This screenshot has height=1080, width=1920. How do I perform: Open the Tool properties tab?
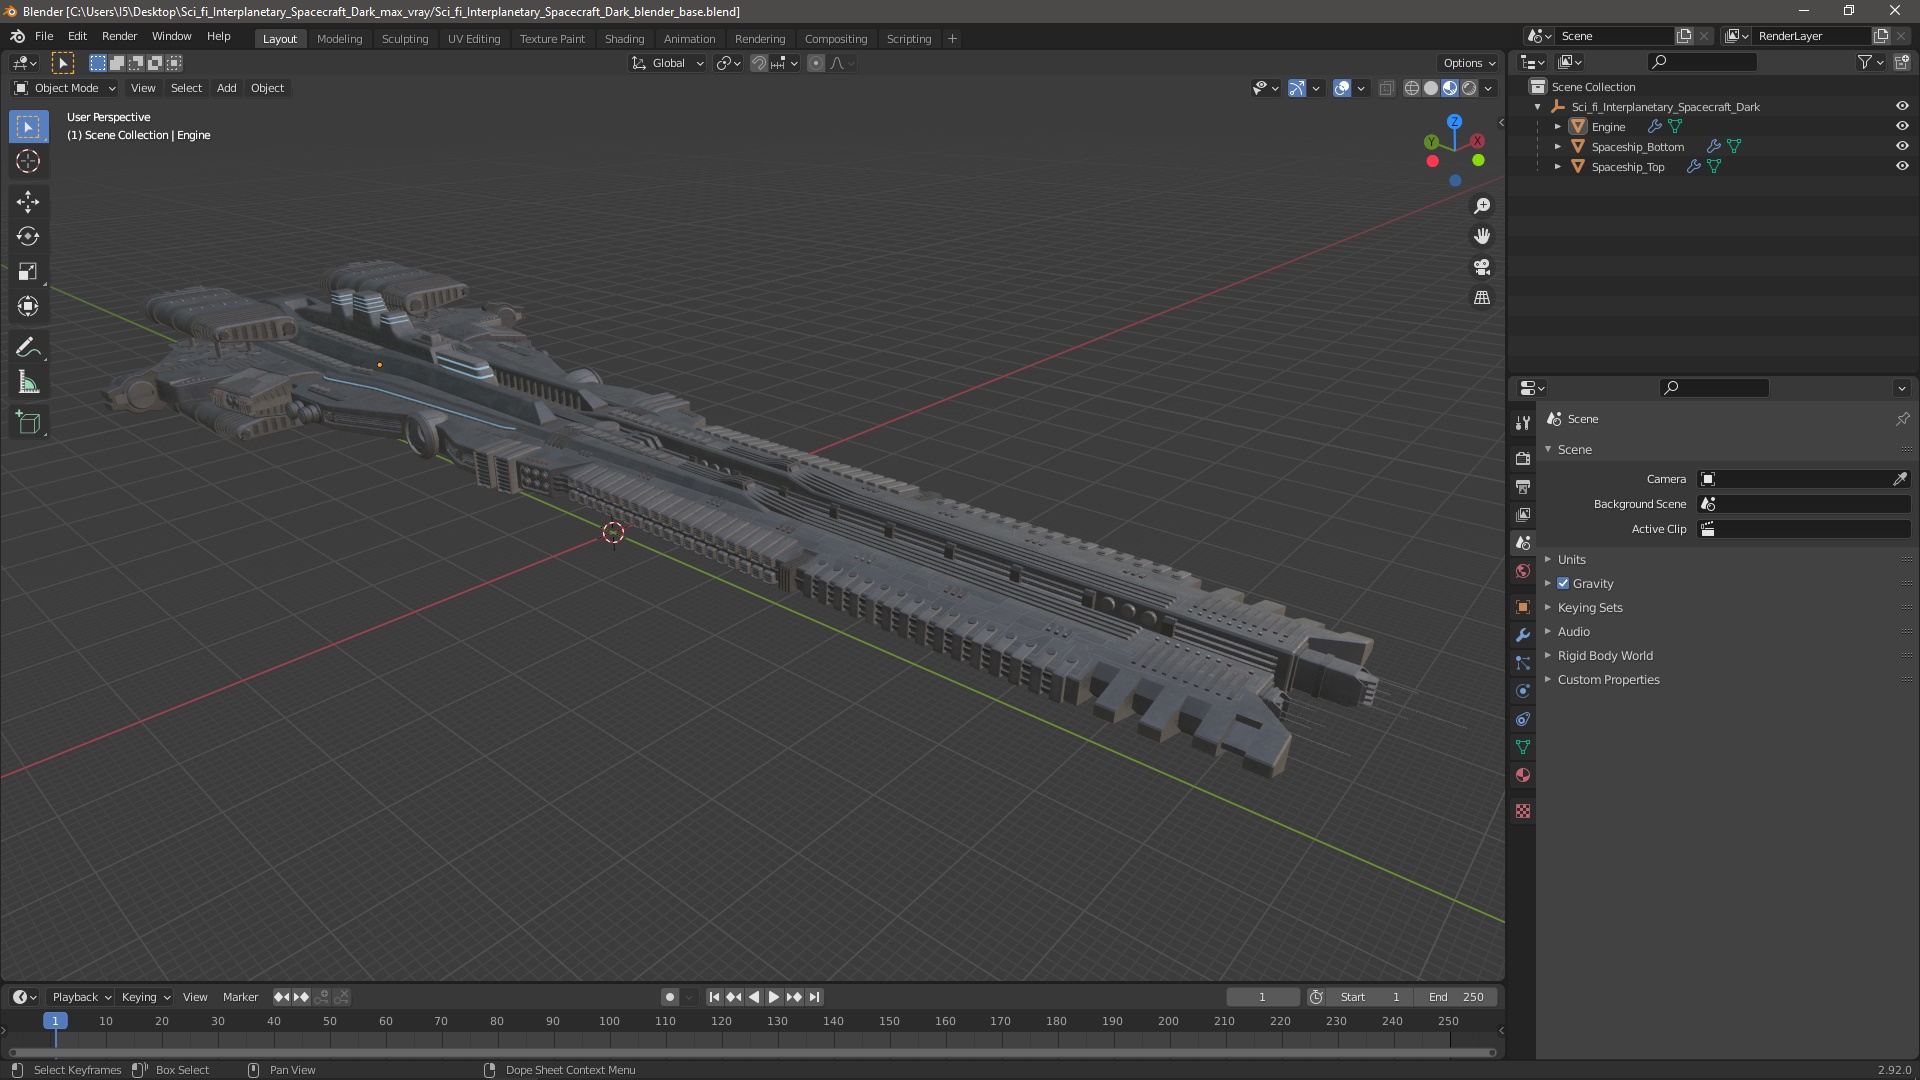(x=1523, y=422)
